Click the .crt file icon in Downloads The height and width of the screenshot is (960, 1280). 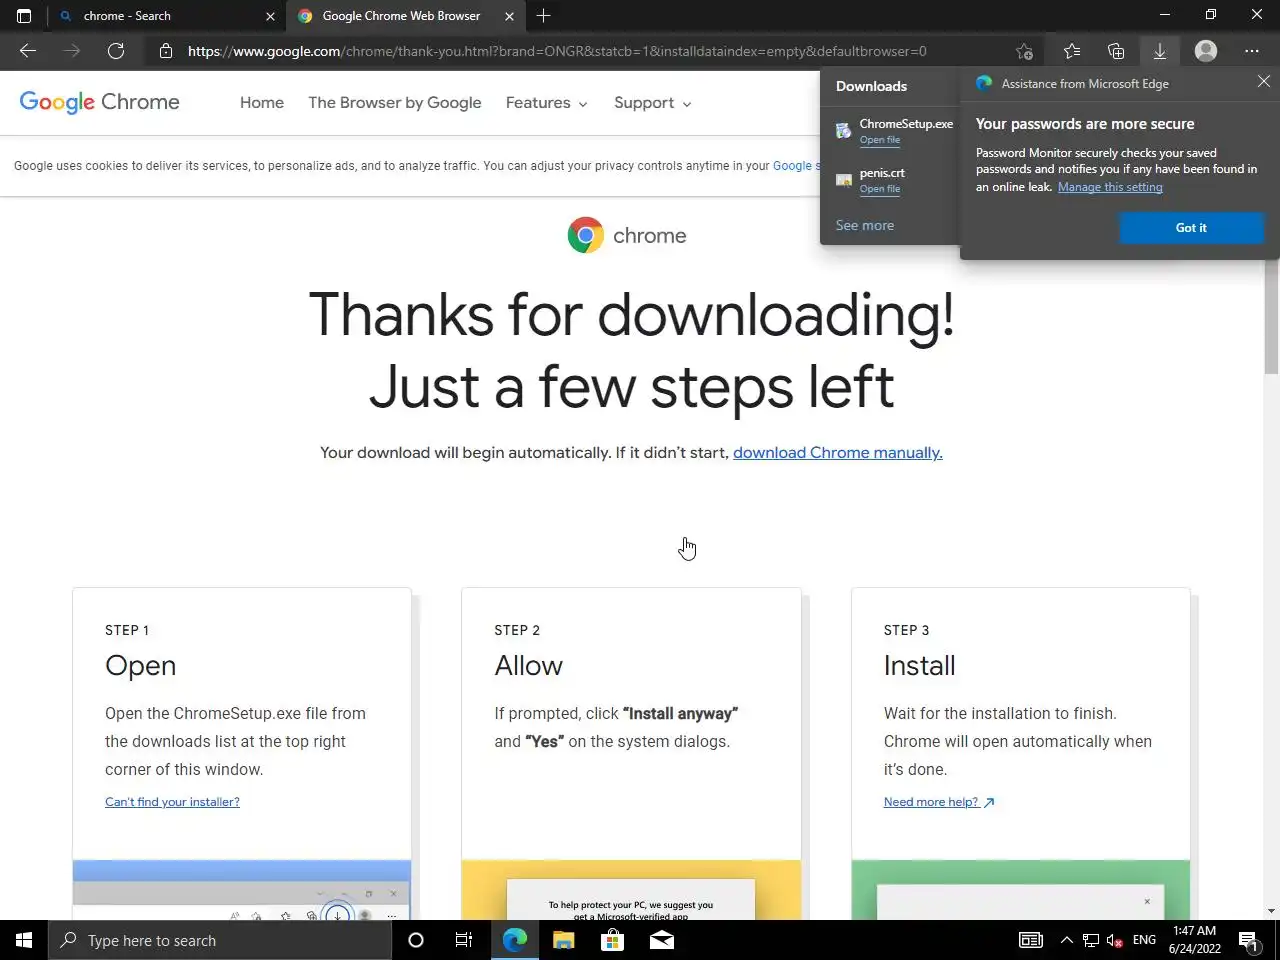[844, 180]
